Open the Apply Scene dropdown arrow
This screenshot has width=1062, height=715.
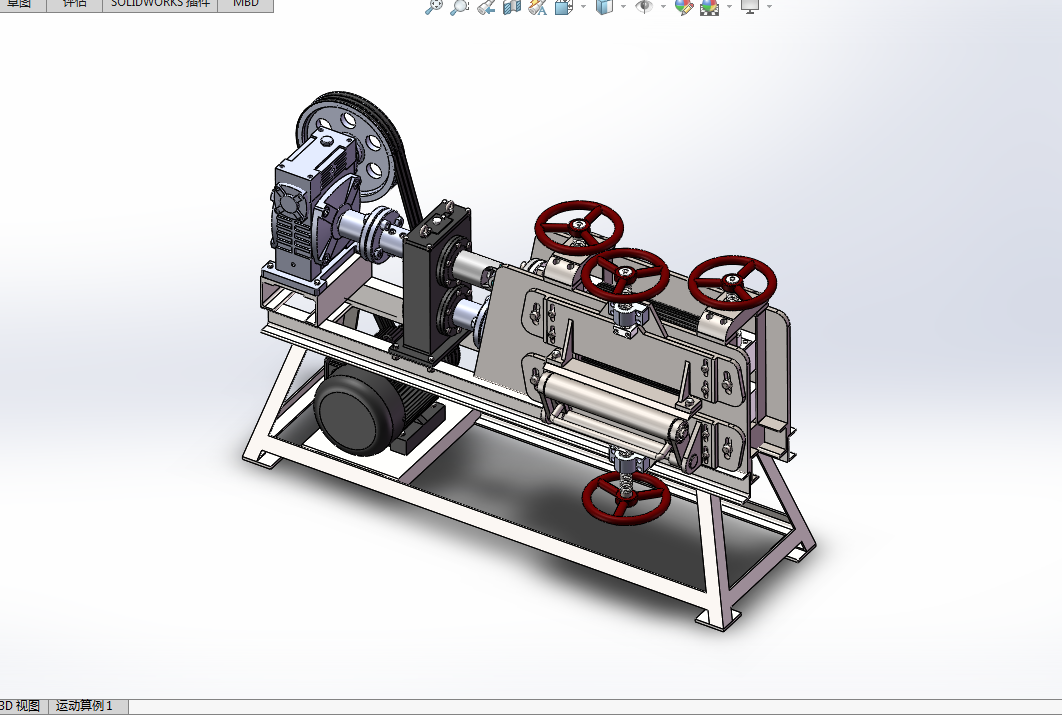[729, 7]
